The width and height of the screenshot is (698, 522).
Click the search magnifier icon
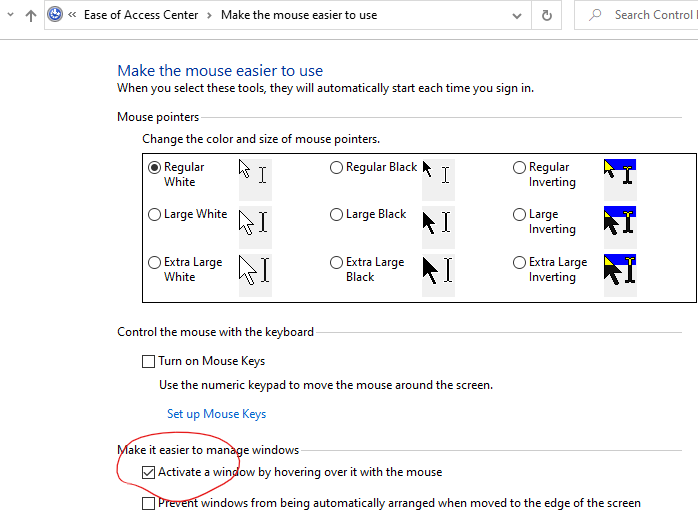(596, 15)
